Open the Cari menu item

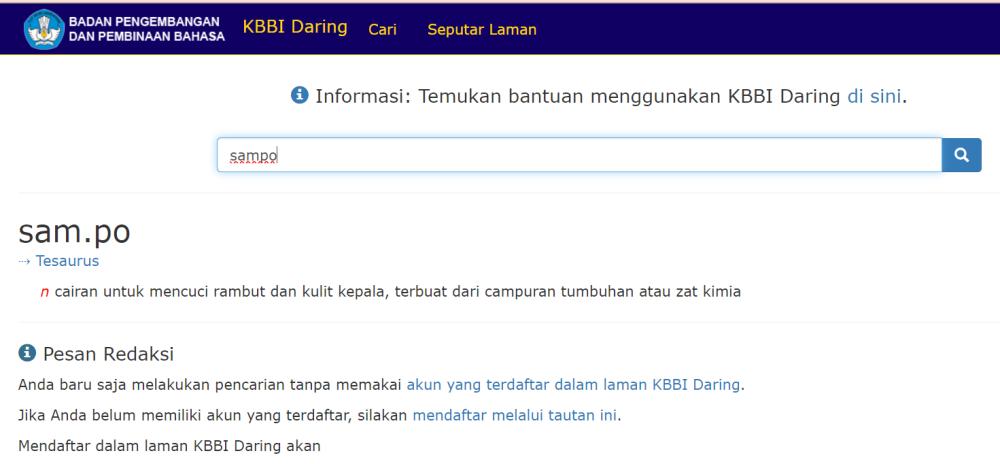[x=382, y=29]
